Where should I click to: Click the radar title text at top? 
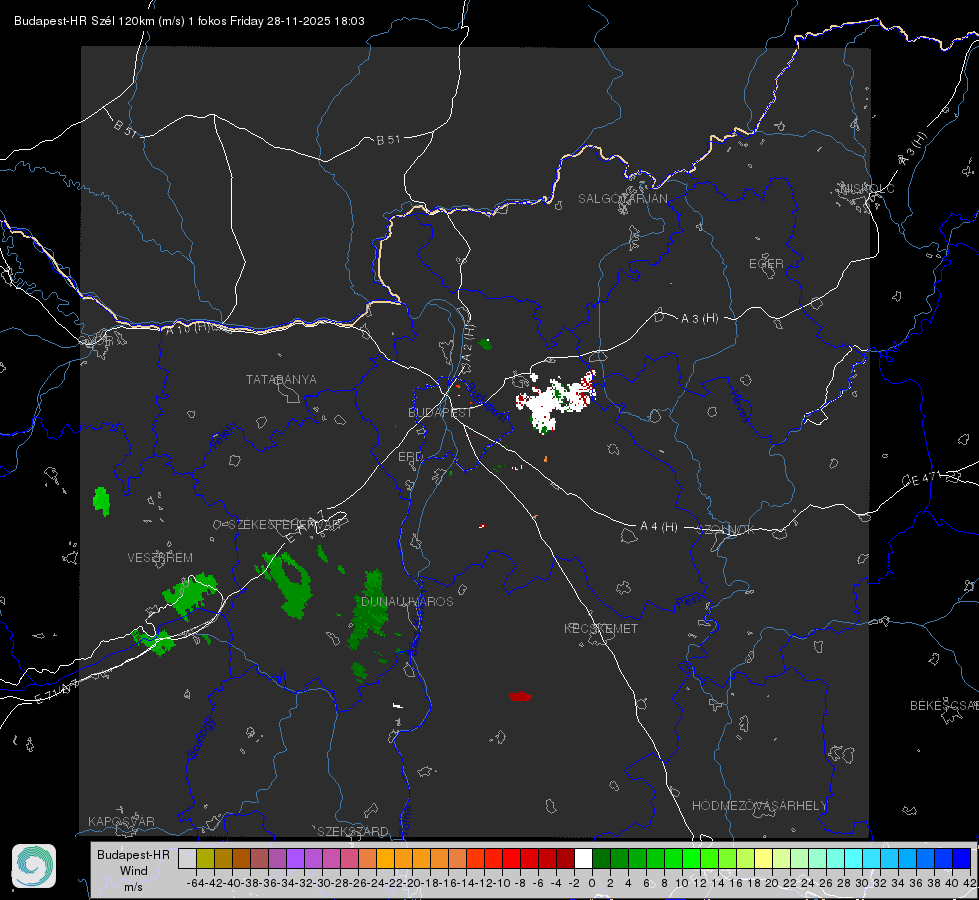pos(189,21)
